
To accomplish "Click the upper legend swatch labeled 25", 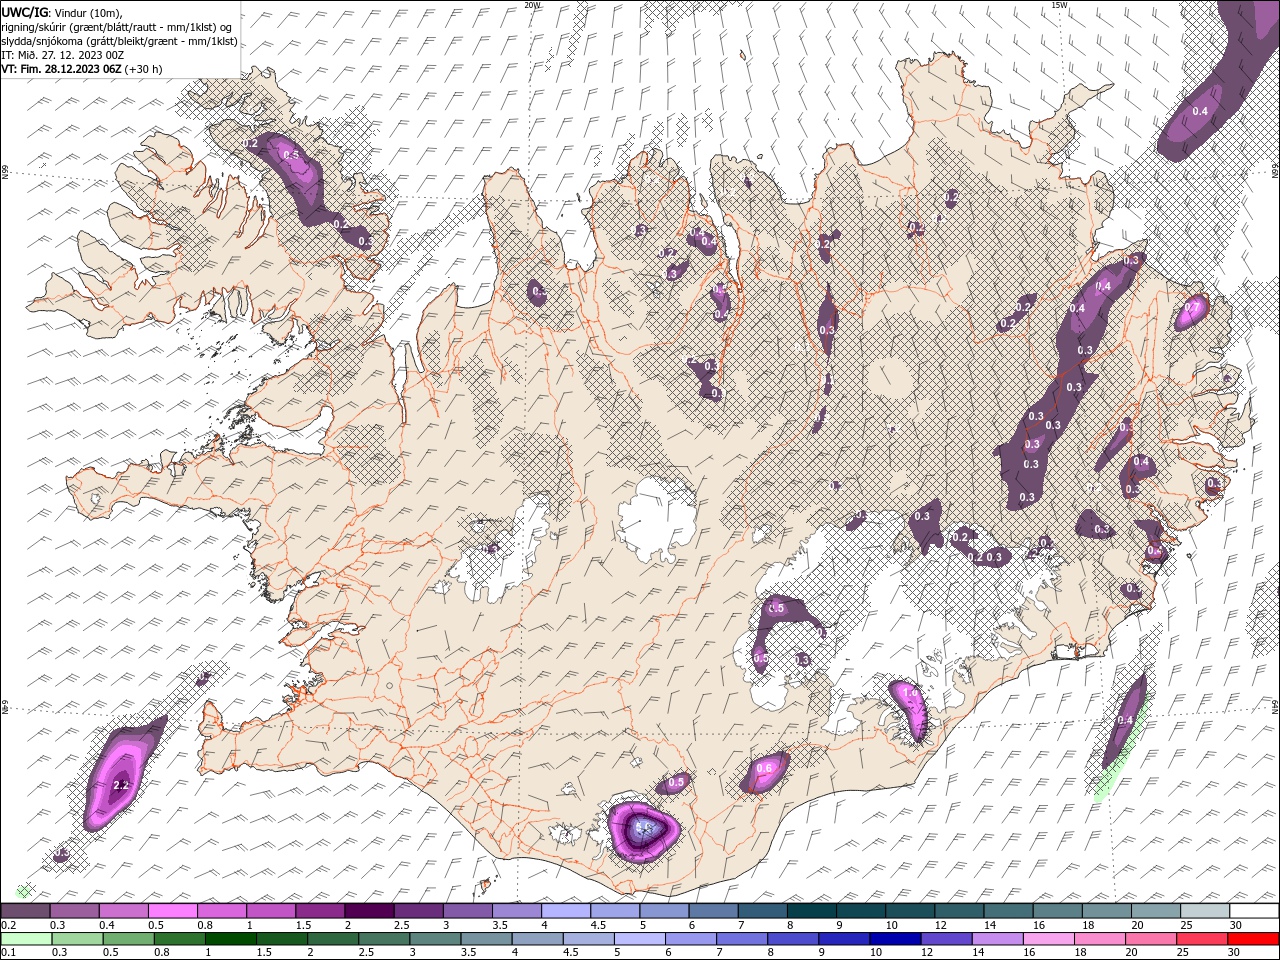I will [1206, 910].
